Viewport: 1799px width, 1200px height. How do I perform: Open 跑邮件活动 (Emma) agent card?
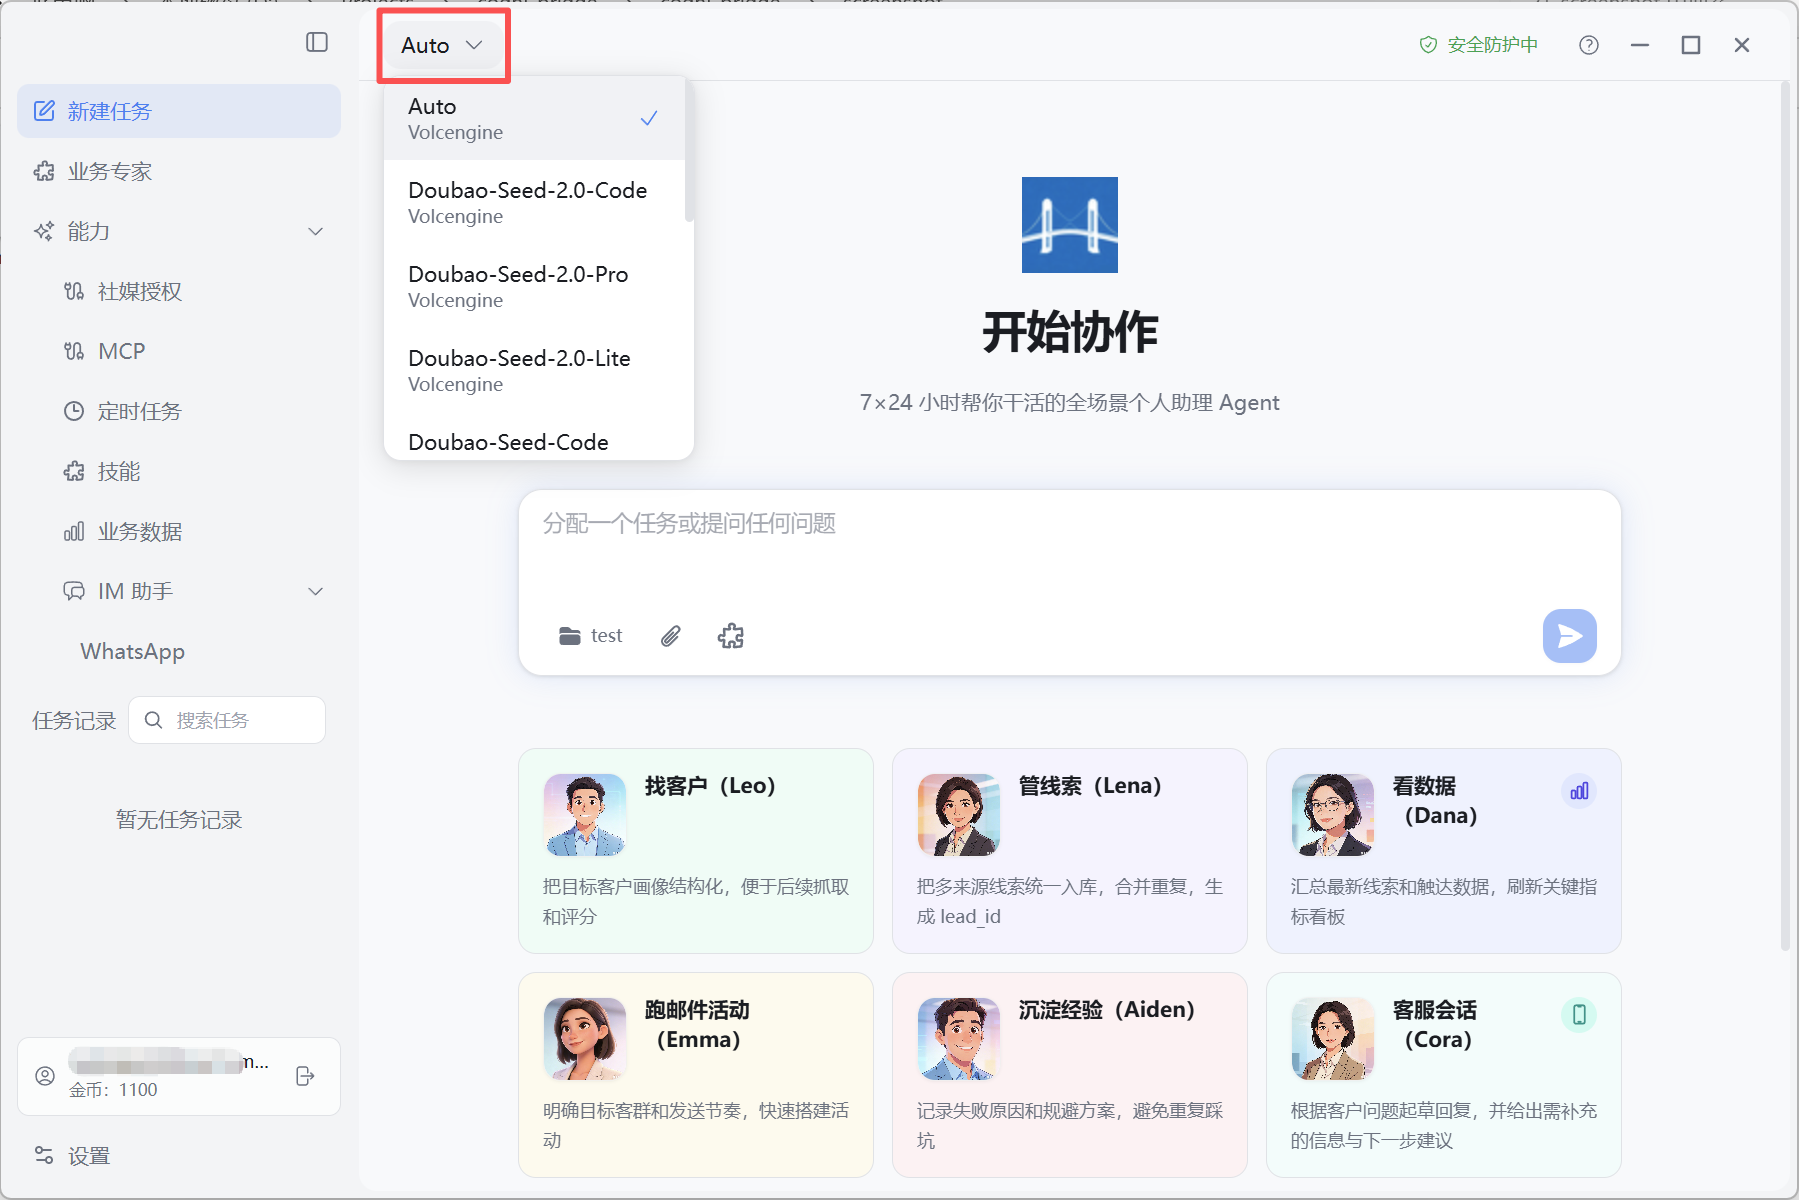(x=696, y=1075)
